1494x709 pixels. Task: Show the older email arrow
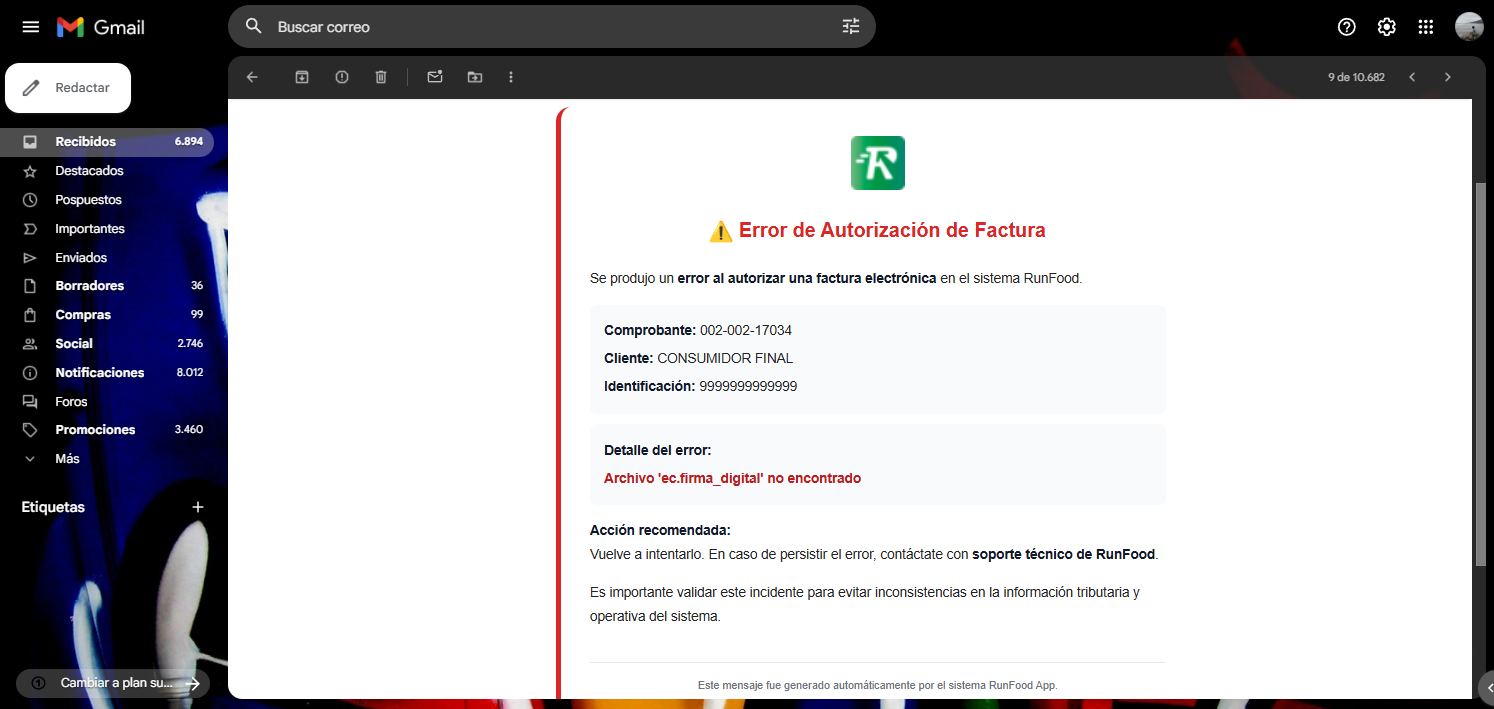1447,77
